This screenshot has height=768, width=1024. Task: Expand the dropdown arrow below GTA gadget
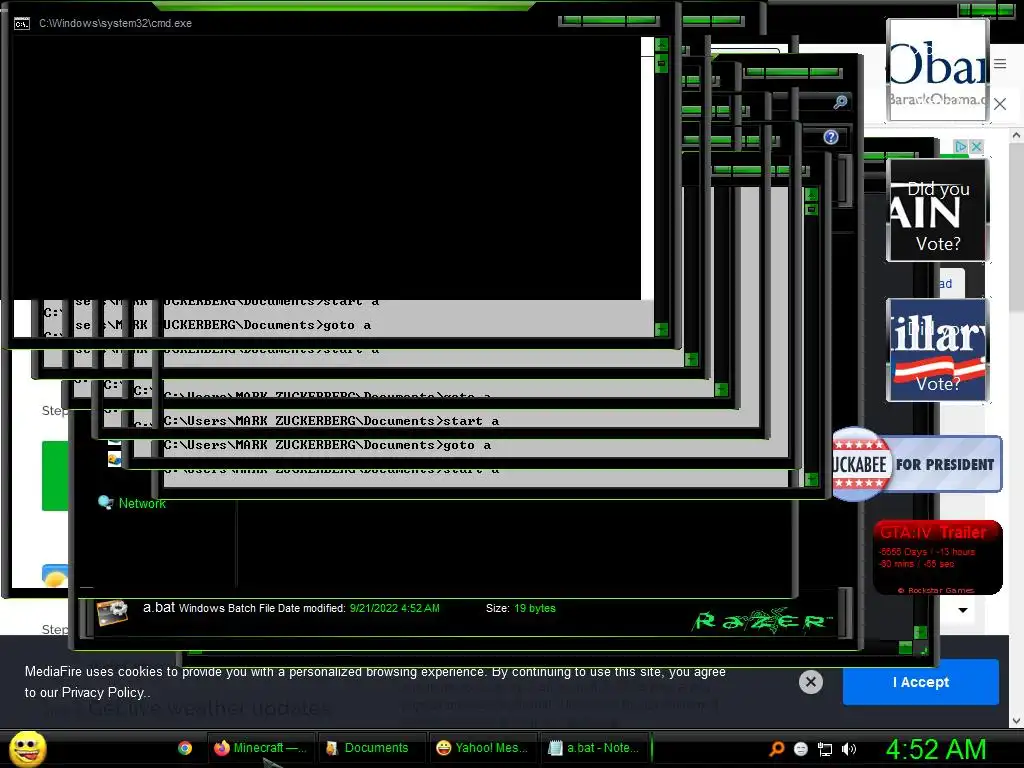point(963,610)
